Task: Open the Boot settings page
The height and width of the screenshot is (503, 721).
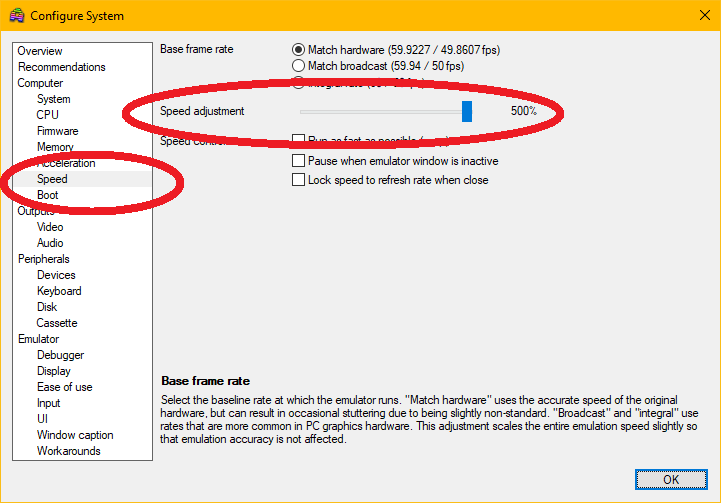Action: pos(48,195)
